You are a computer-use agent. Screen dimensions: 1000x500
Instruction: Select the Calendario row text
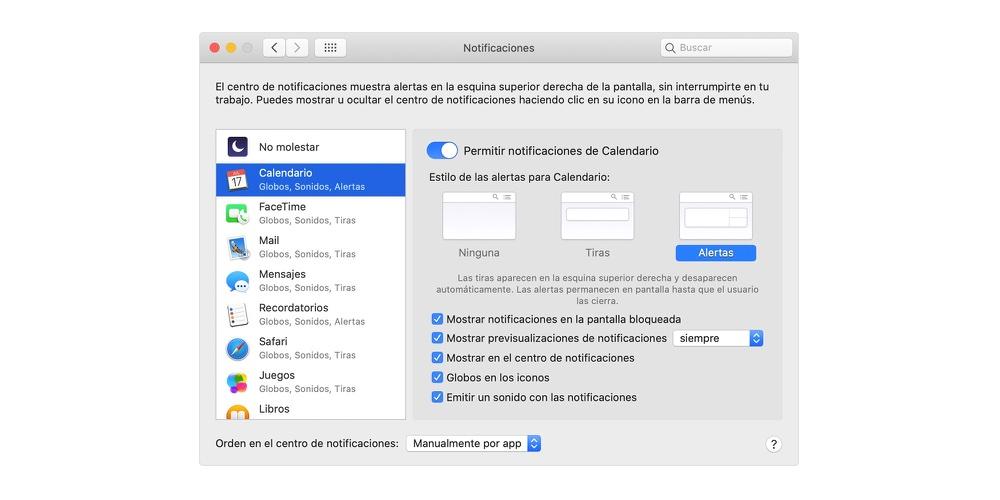click(x=312, y=180)
